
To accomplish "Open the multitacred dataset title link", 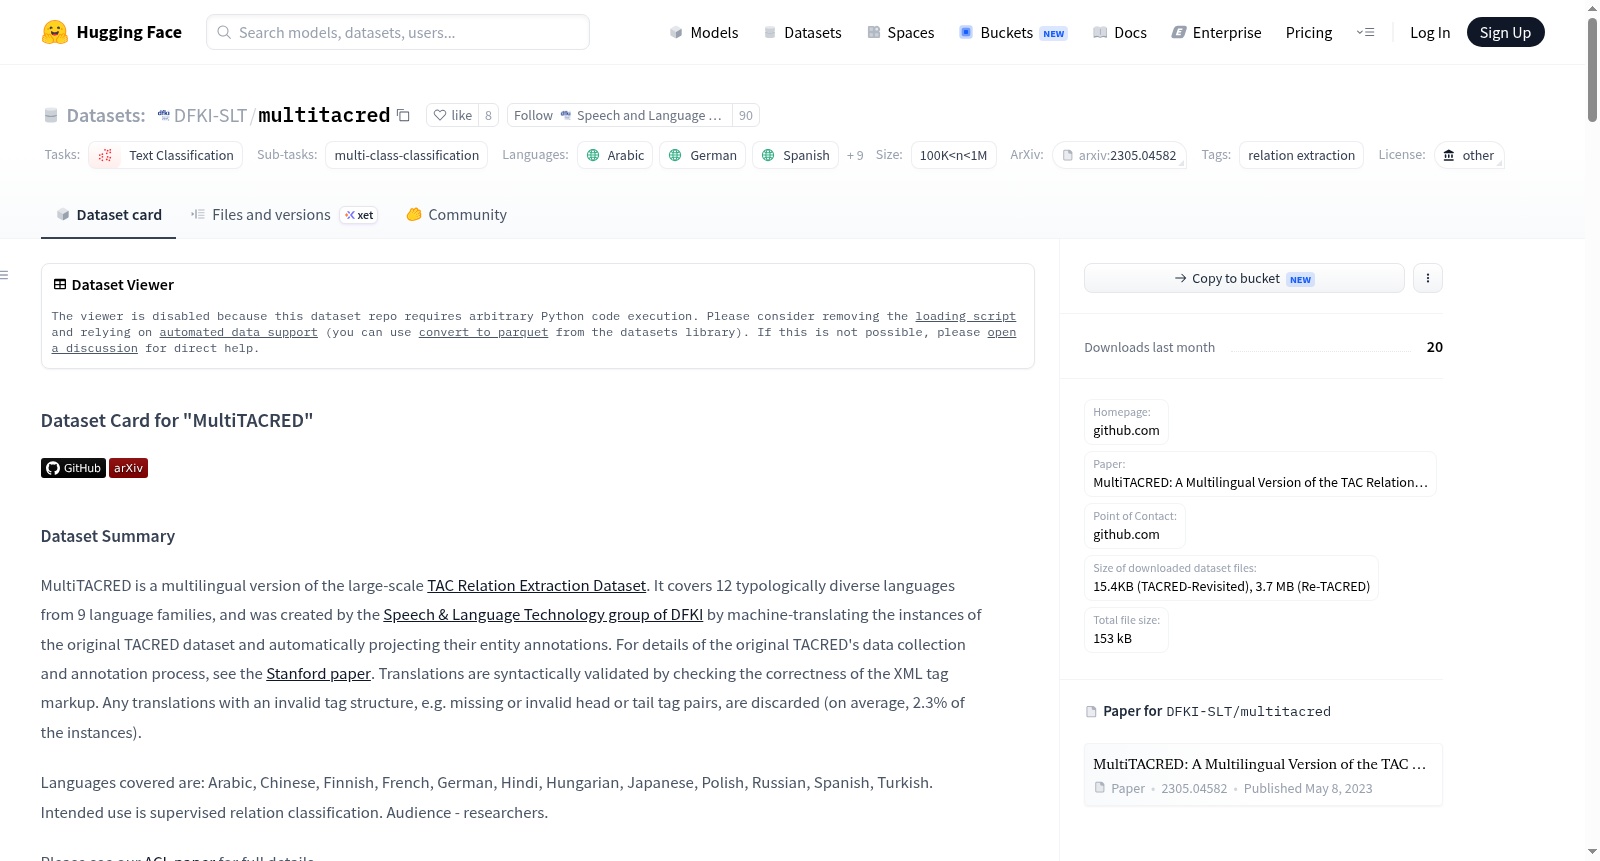I will 324,115.
